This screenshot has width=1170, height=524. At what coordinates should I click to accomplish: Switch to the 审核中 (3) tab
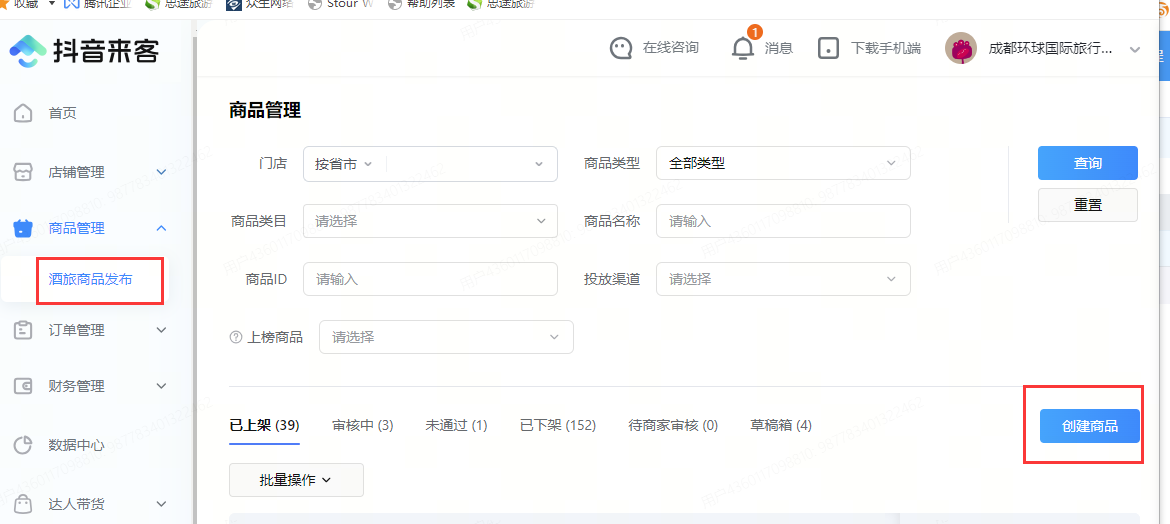[x=362, y=425]
